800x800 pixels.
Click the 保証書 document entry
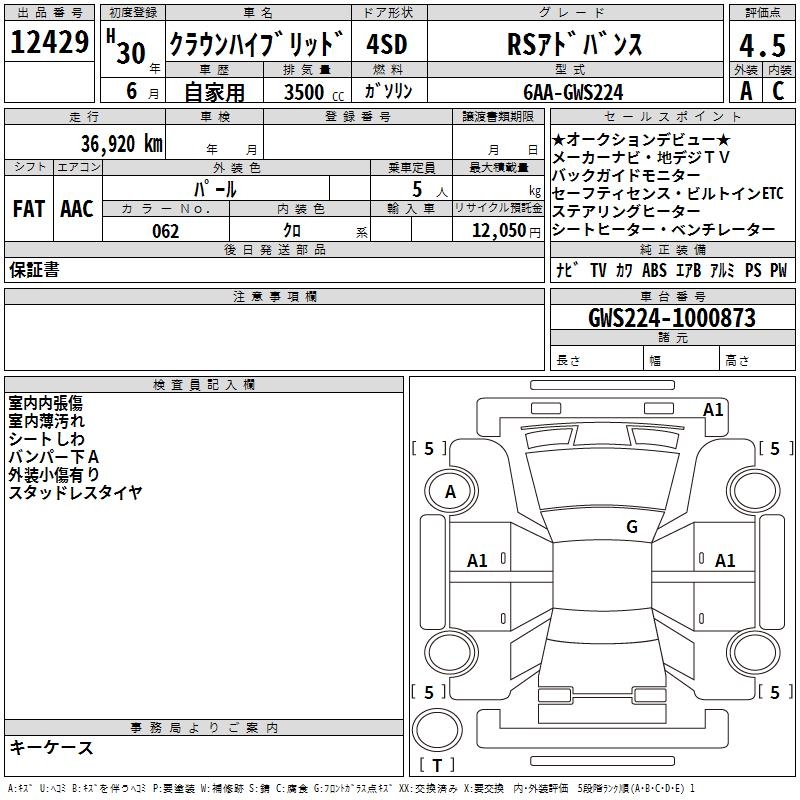pyautogui.click(x=34, y=270)
